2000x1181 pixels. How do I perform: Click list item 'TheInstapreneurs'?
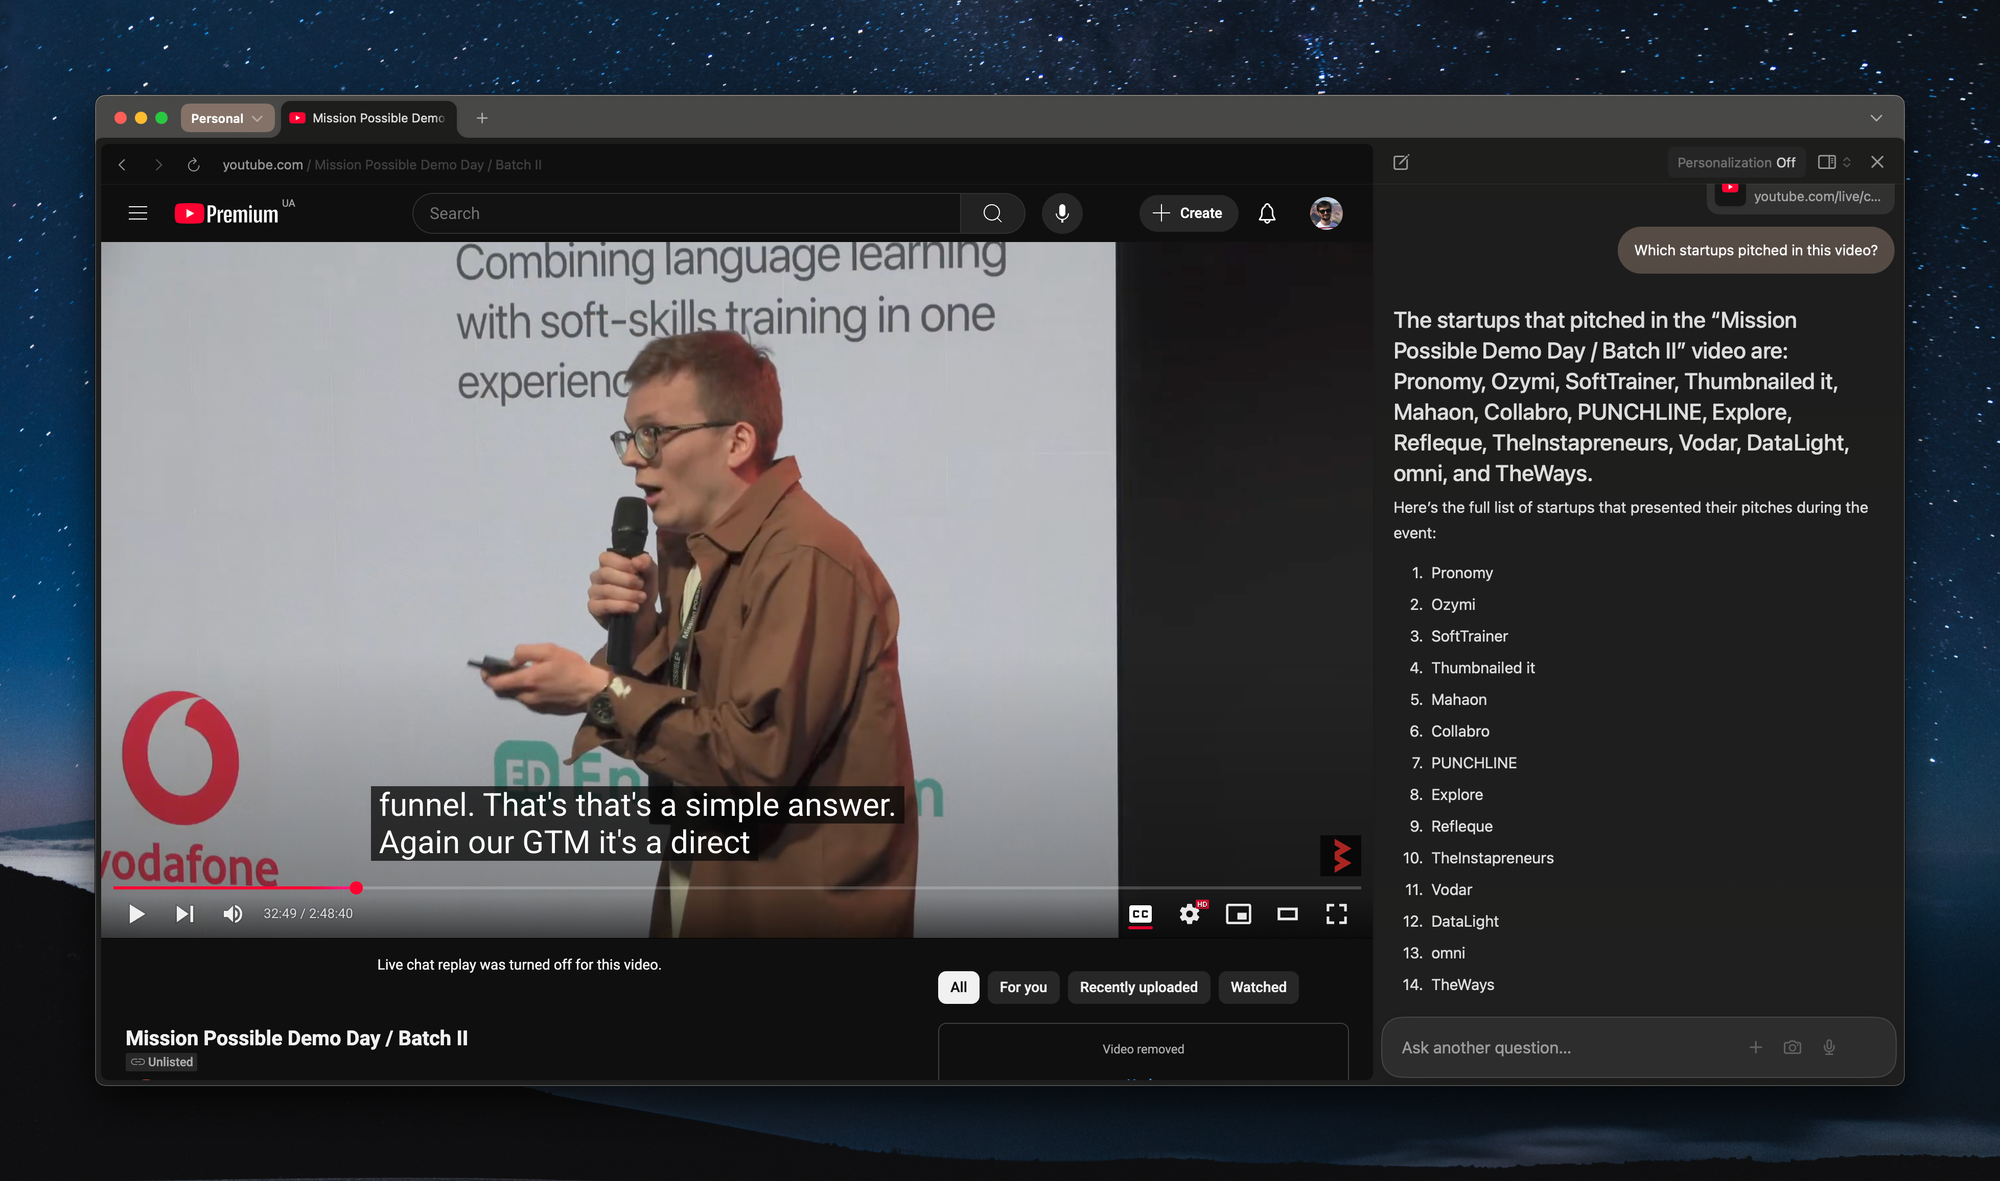click(x=1492, y=858)
